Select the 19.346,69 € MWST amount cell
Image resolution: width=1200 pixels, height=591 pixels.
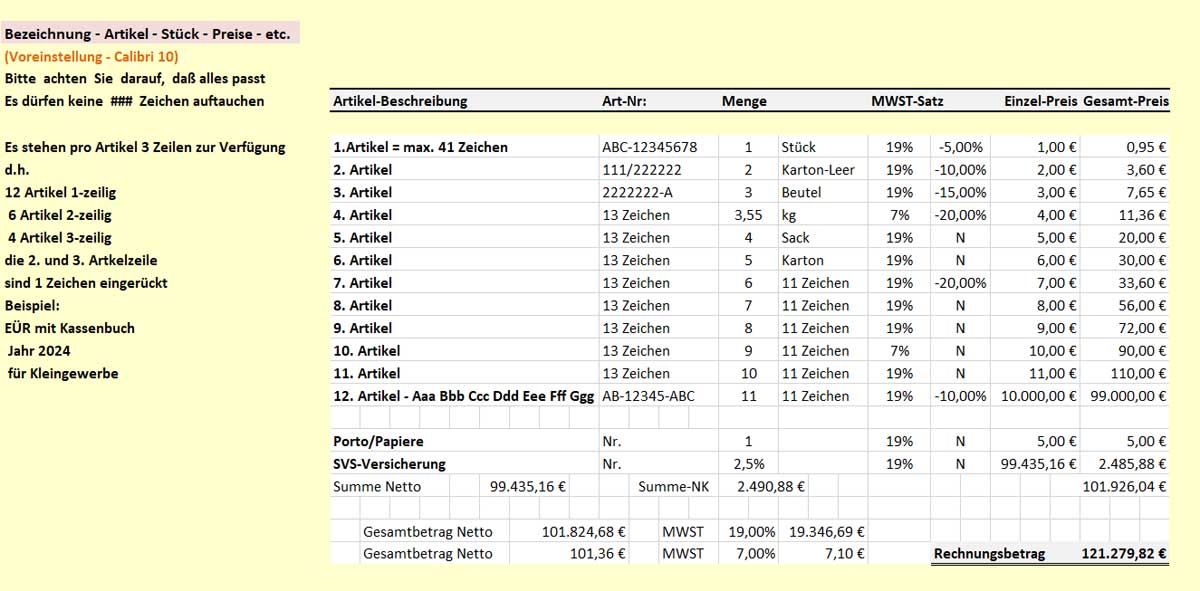[826, 532]
